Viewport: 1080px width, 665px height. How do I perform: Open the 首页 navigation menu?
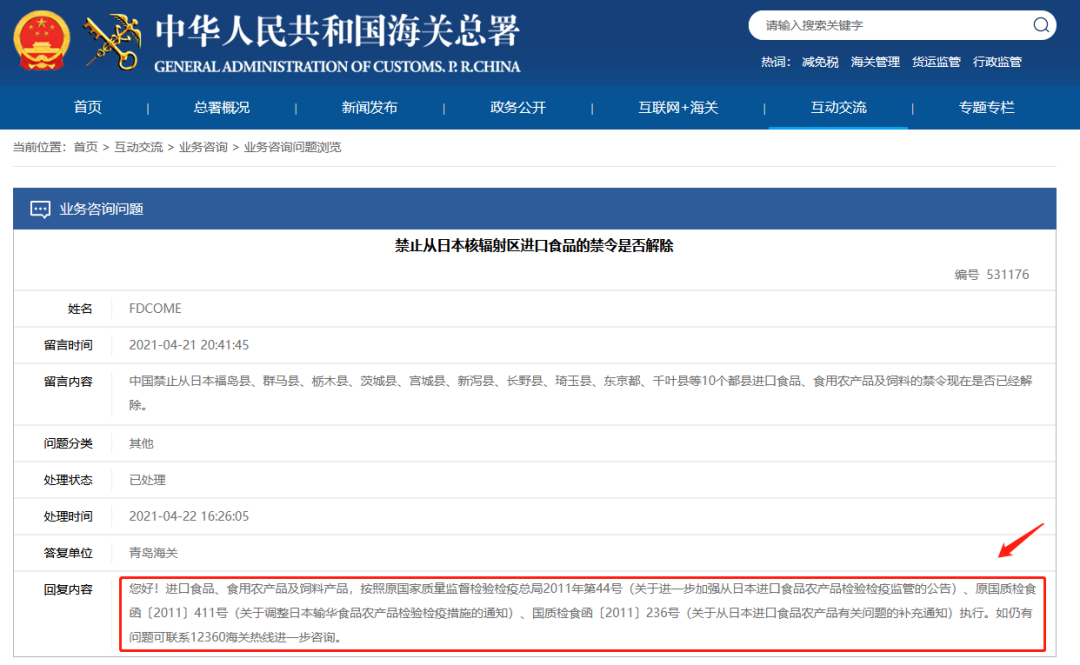click(87, 107)
